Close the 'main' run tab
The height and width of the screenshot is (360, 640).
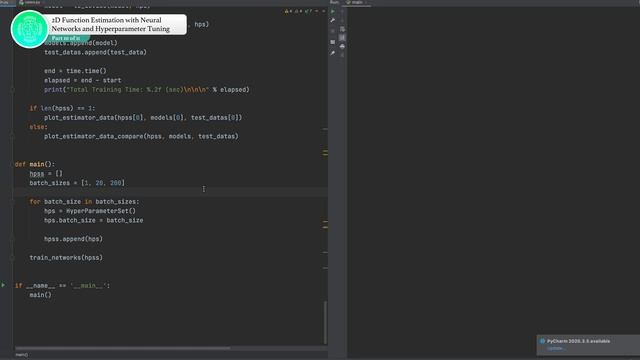pyautogui.click(x=366, y=2)
